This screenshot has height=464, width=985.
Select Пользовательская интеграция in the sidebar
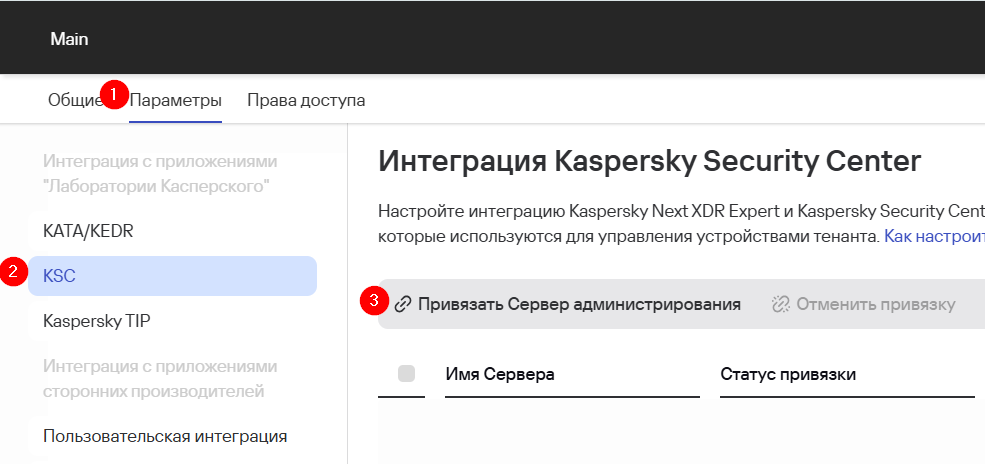pos(165,436)
